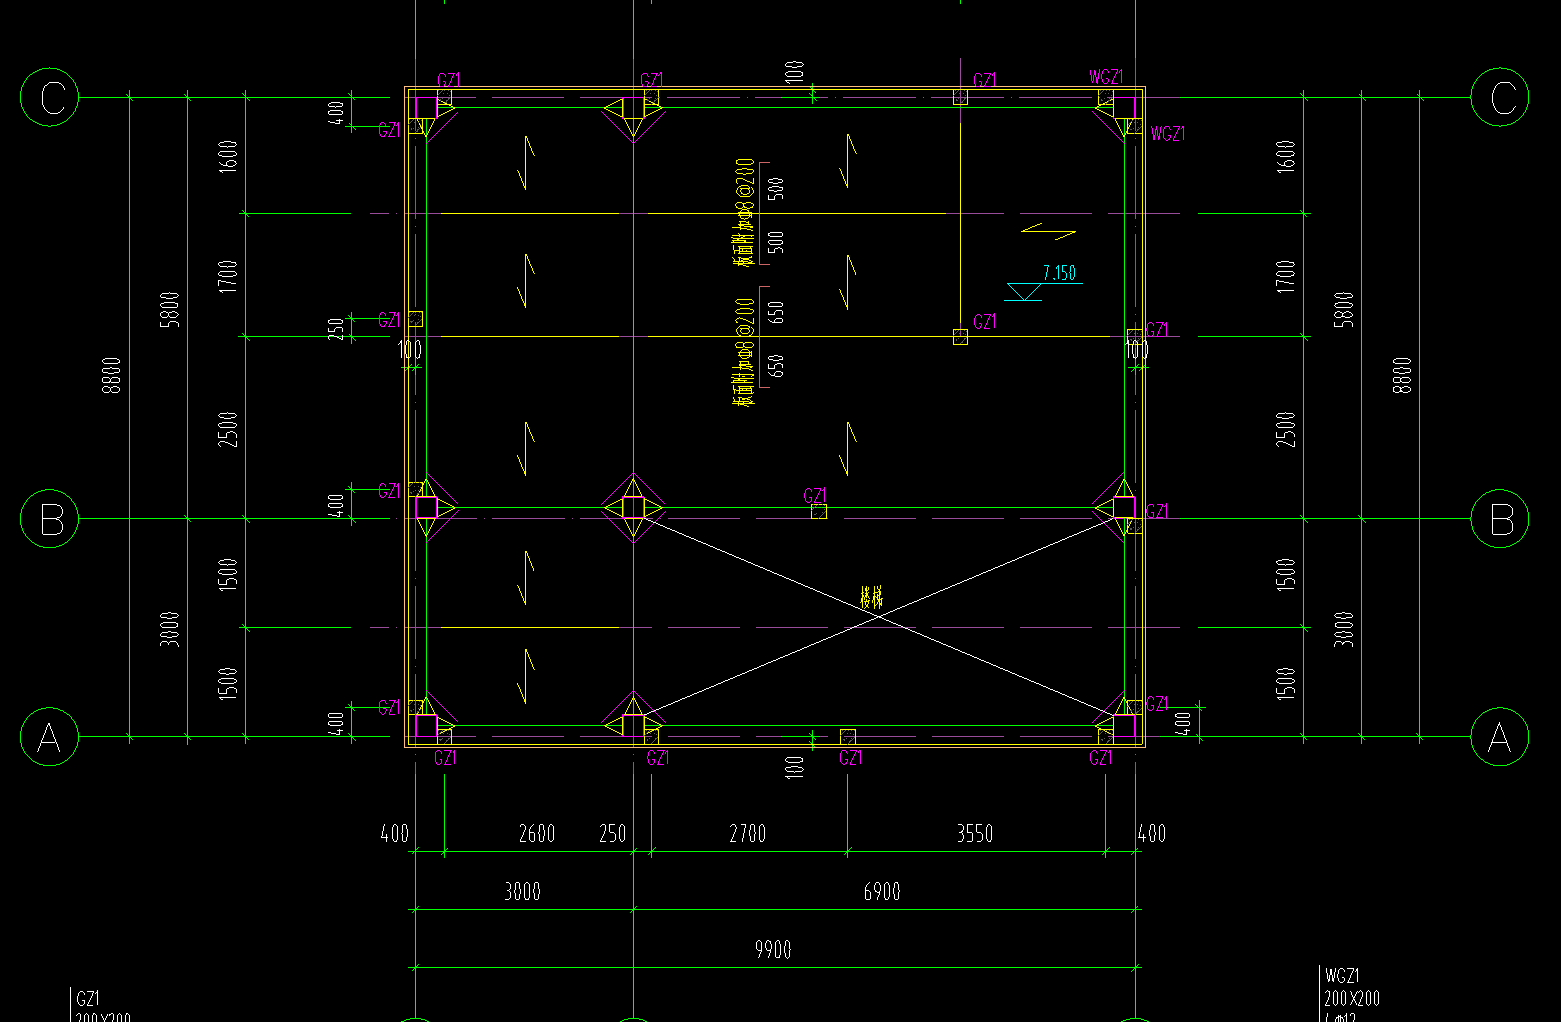Click the upper 板面附加Φ8@200 rebar annotation
The height and width of the screenshot is (1022, 1561).
click(745, 212)
